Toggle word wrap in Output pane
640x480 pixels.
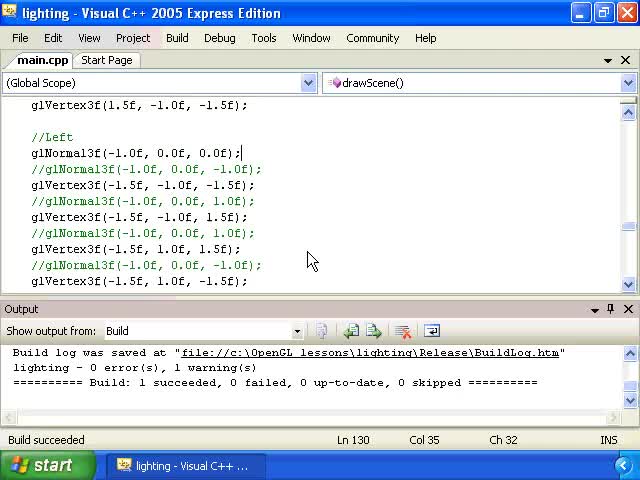coord(432,331)
